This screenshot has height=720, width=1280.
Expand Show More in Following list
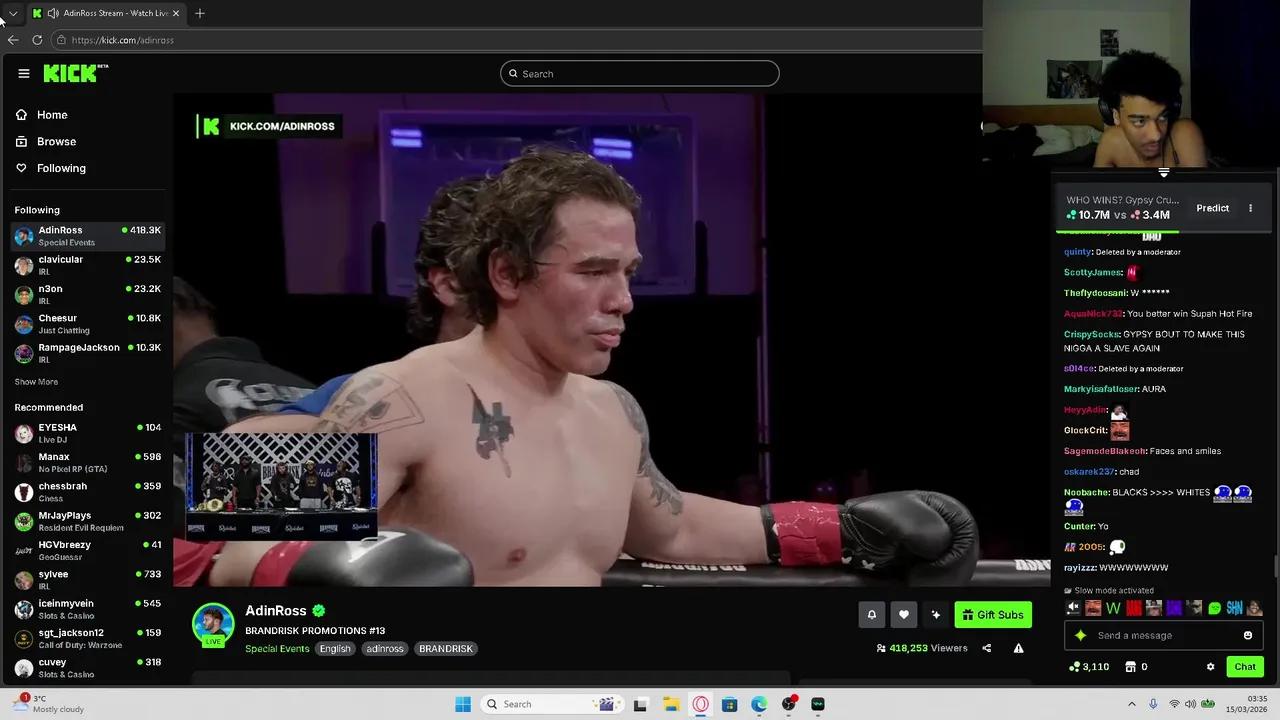[x=36, y=382]
